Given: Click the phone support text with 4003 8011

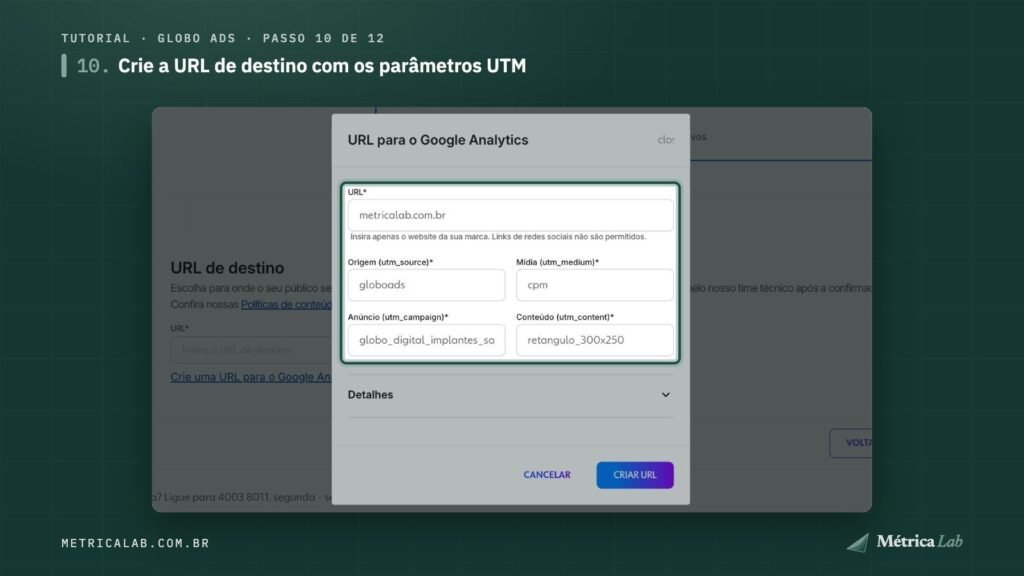Looking at the screenshot, I should [242, 497].
